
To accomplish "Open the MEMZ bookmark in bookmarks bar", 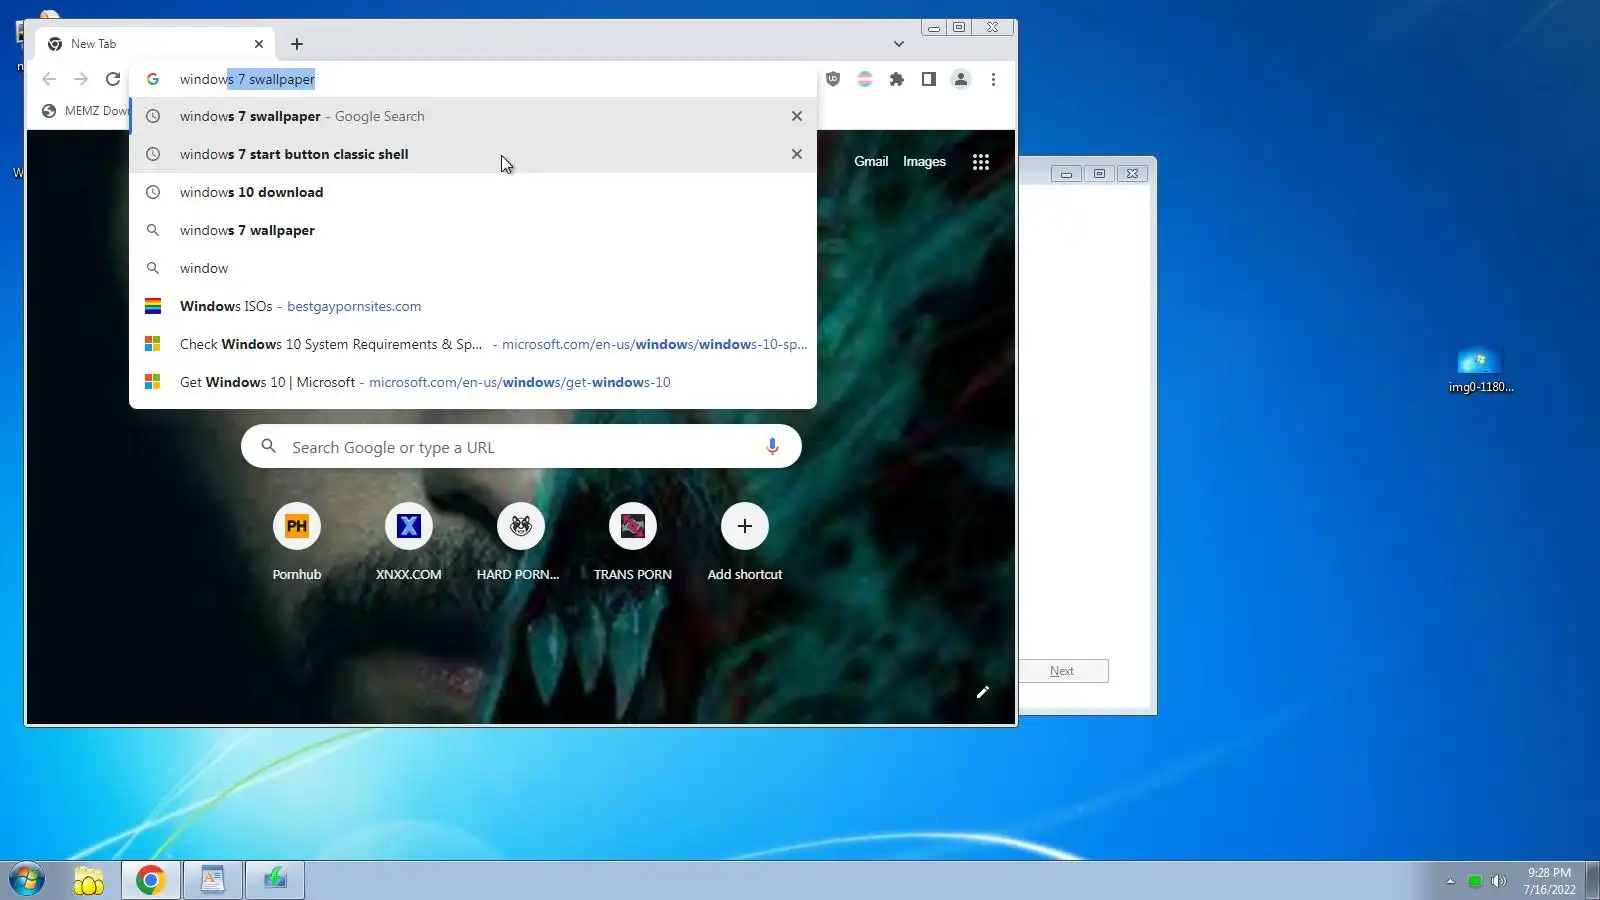I will coord(85,111).
